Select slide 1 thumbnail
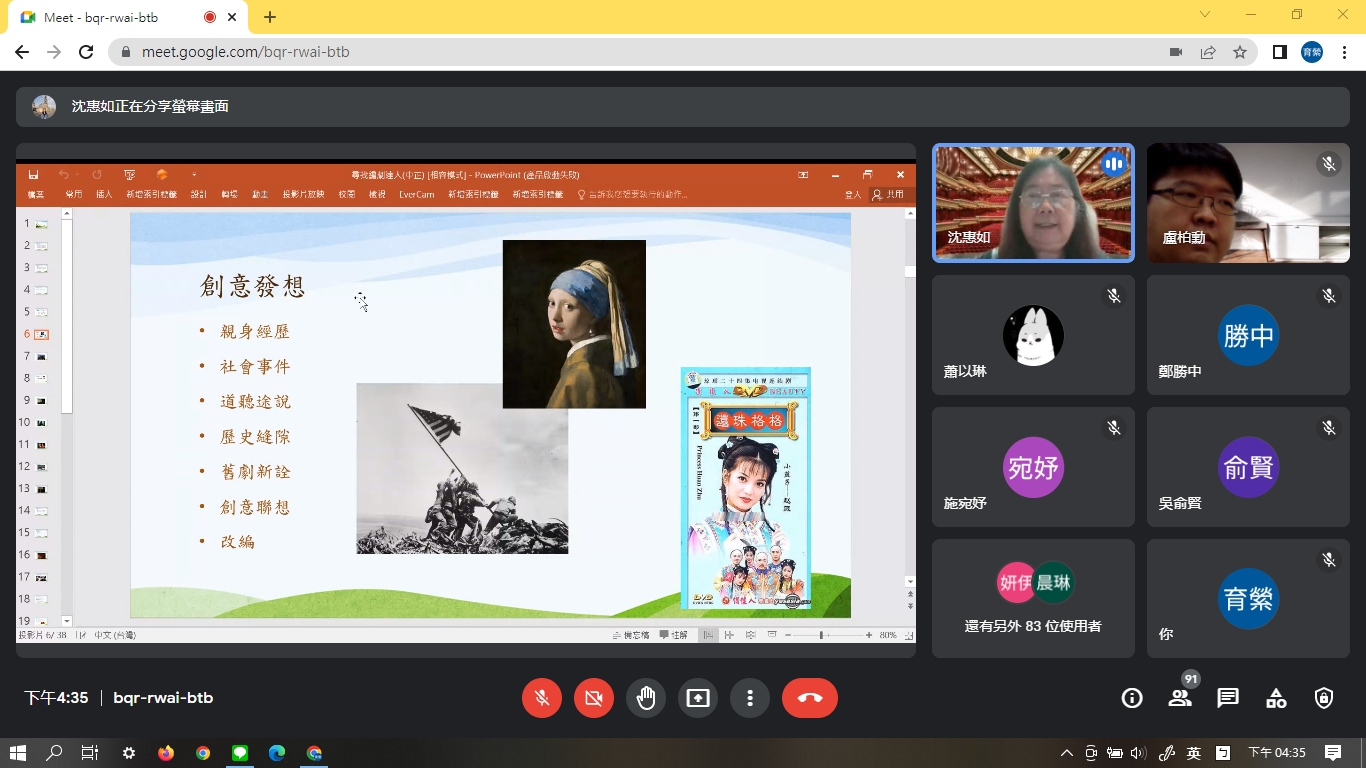Image resolution: width=1366 pixels, height=768 pixels. click(42, 224)
